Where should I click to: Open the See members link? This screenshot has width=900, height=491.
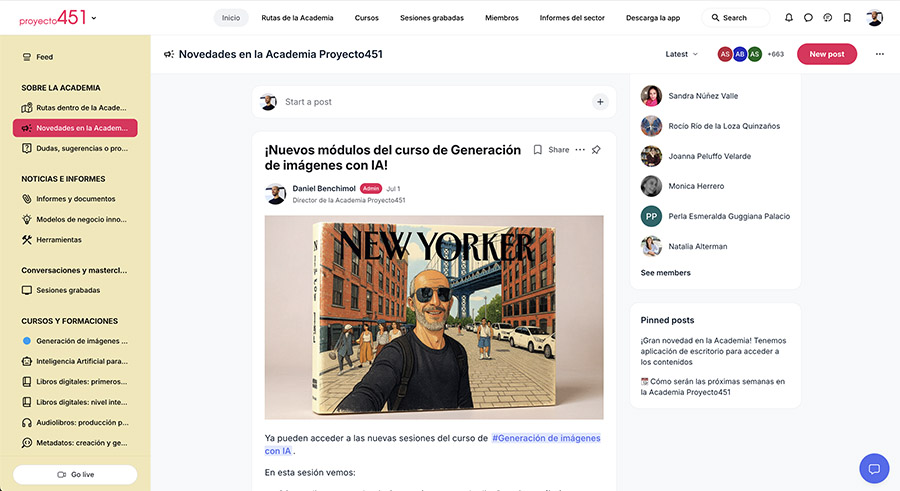coord(665,273)
